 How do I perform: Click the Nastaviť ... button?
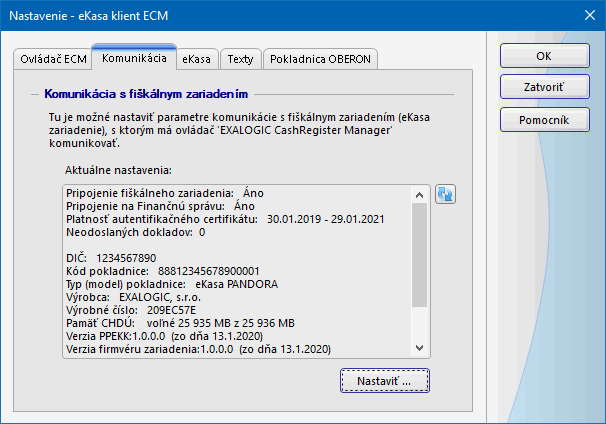click(x=384, y=381)
